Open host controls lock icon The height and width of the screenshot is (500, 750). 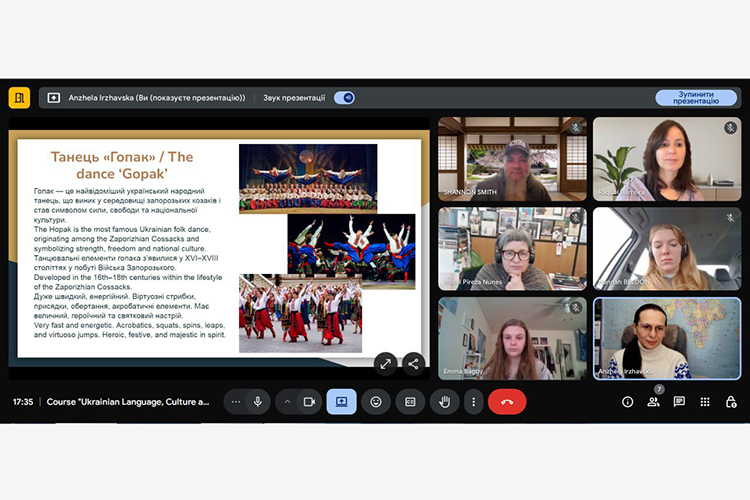pyautogui.click(x=731, y=401)
